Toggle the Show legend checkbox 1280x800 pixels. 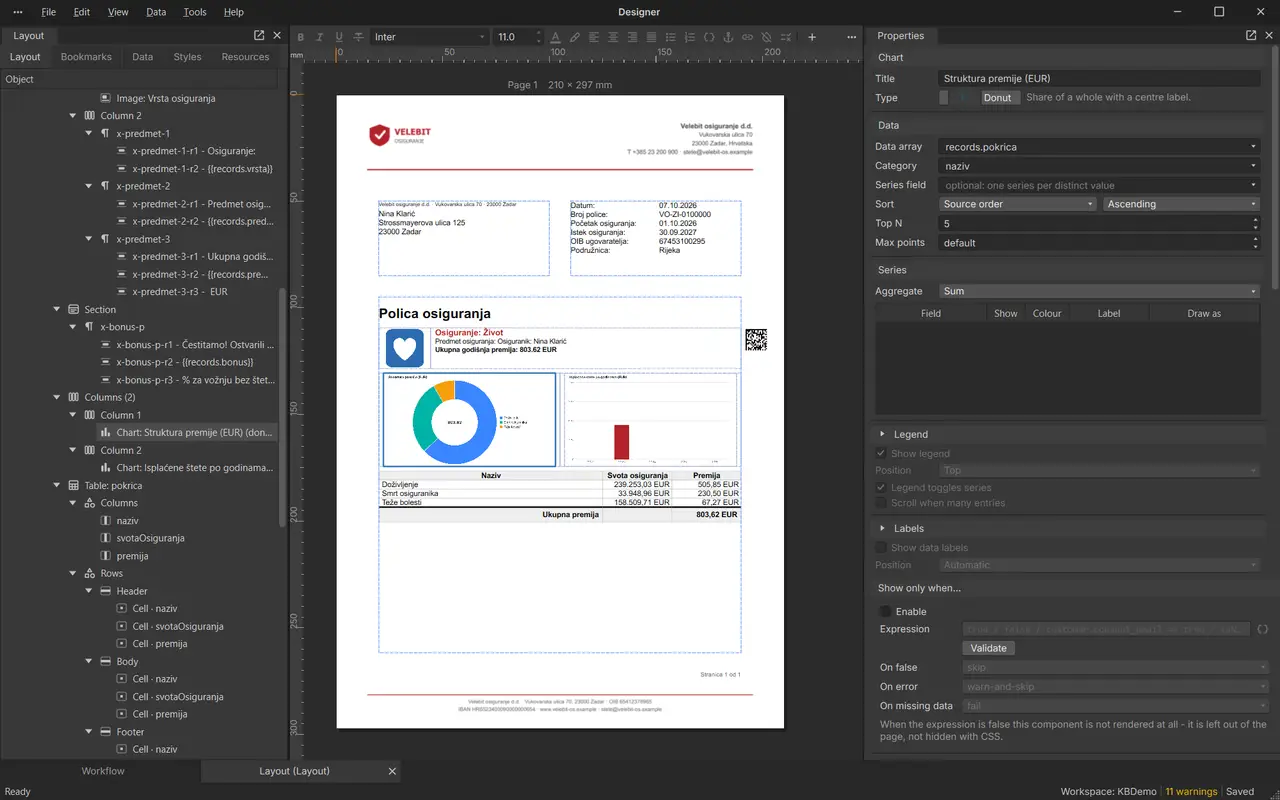(x=881, y=453)
